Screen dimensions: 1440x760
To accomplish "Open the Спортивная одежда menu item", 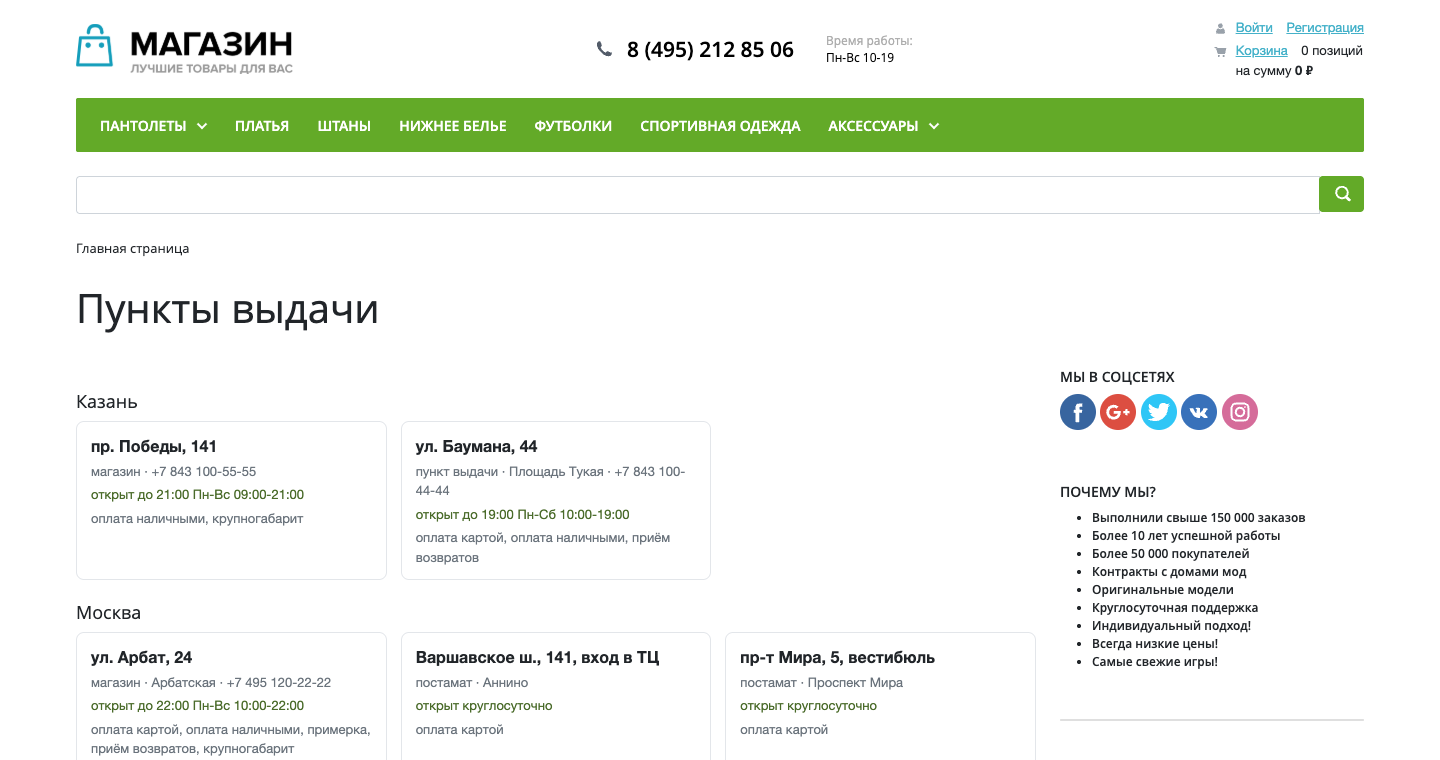I will tap(720, 126).
